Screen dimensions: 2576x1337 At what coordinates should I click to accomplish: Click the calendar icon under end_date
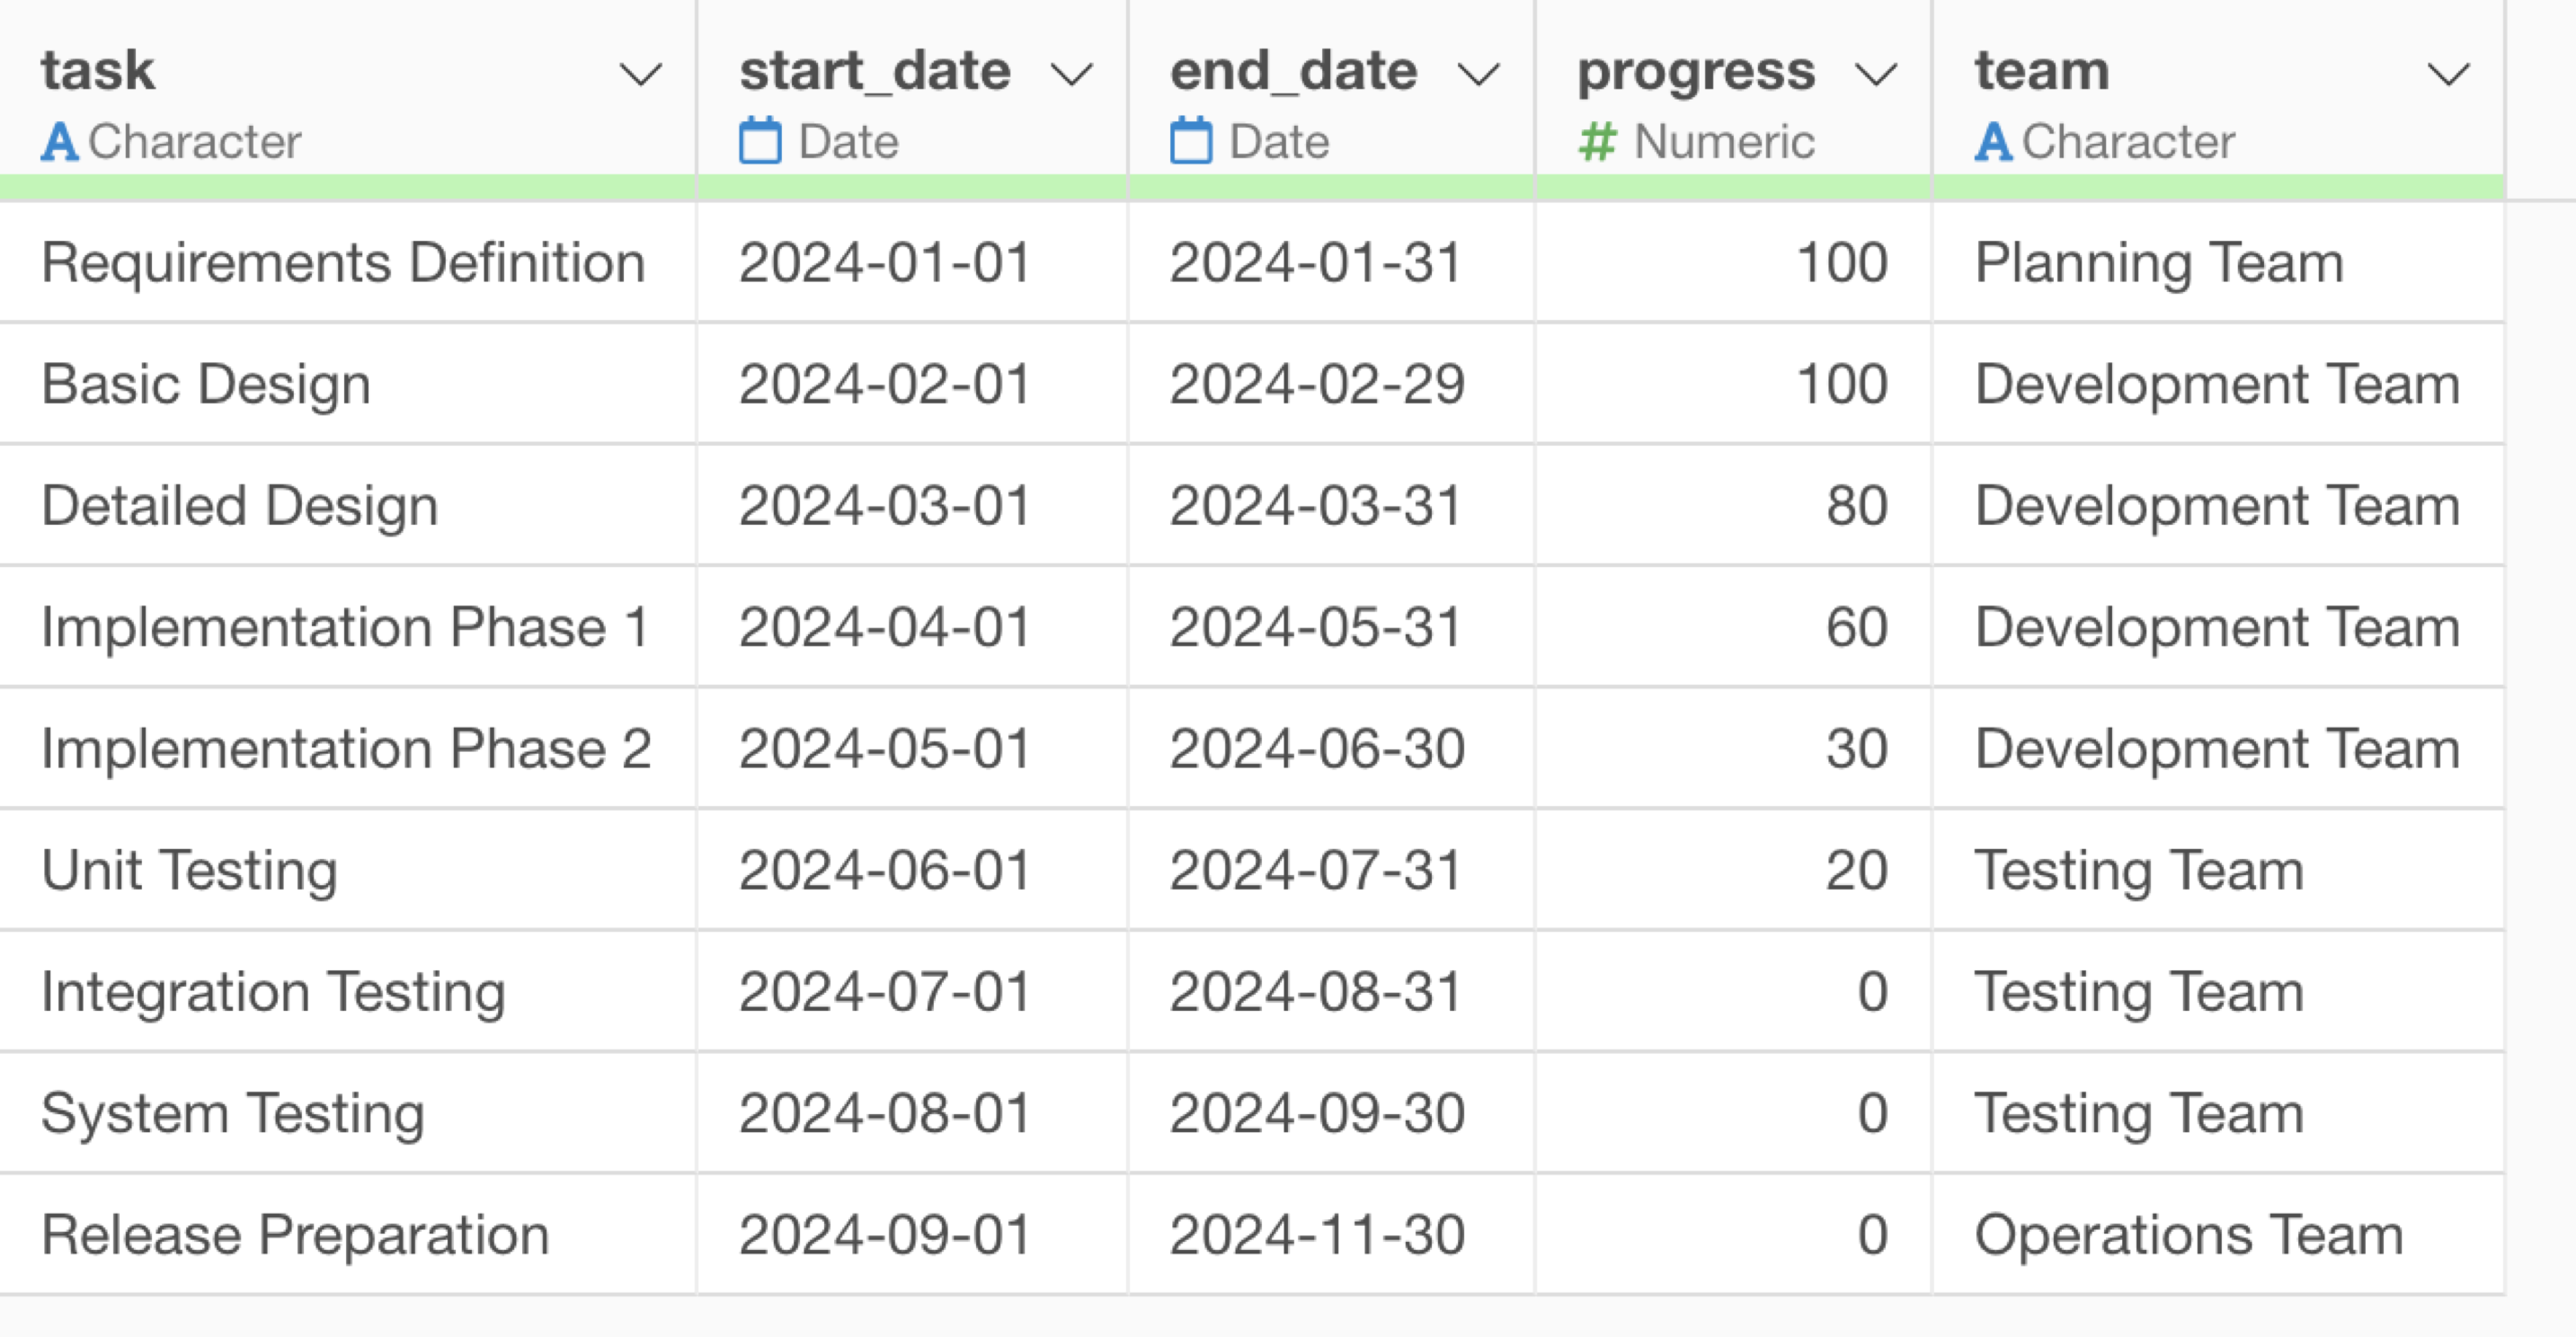coord(1191,141)
